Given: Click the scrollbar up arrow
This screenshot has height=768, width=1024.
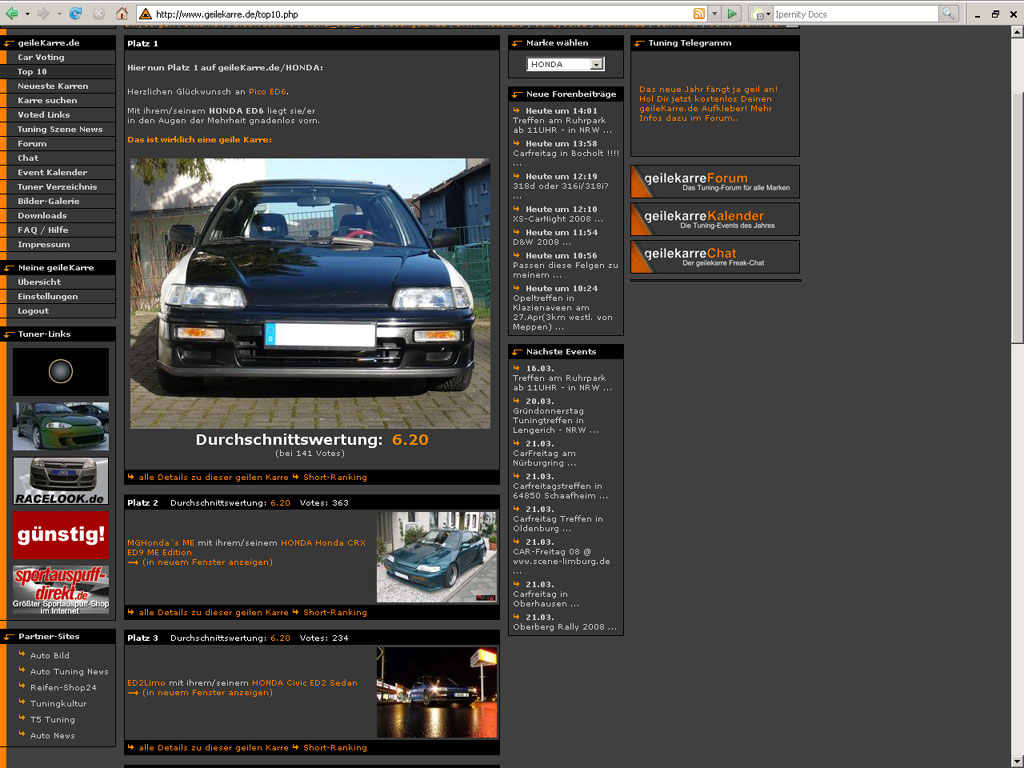Looking at the screenshot, I should (1017, 31).
